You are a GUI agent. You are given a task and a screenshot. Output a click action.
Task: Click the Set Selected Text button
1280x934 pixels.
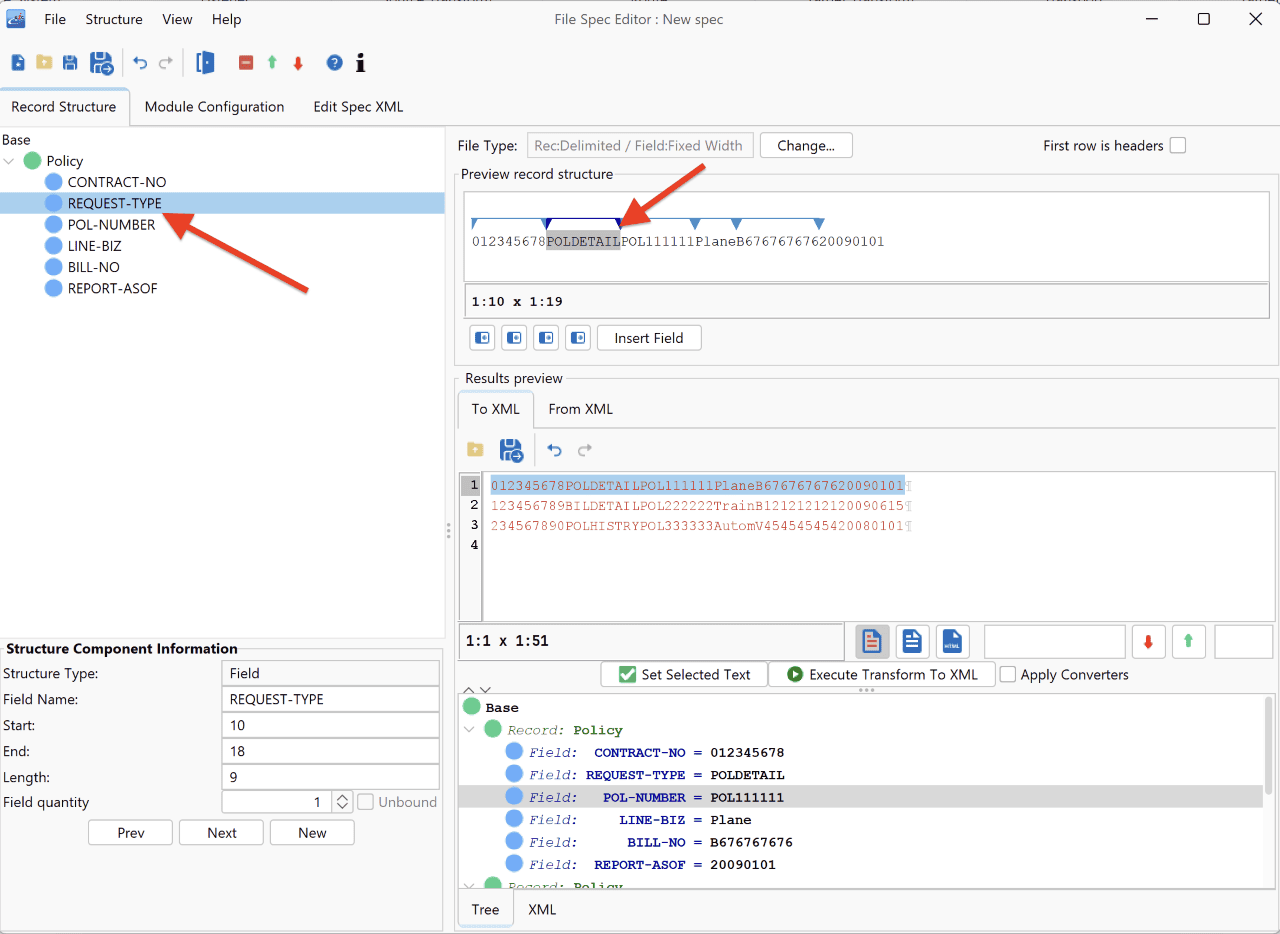(684, 674)
